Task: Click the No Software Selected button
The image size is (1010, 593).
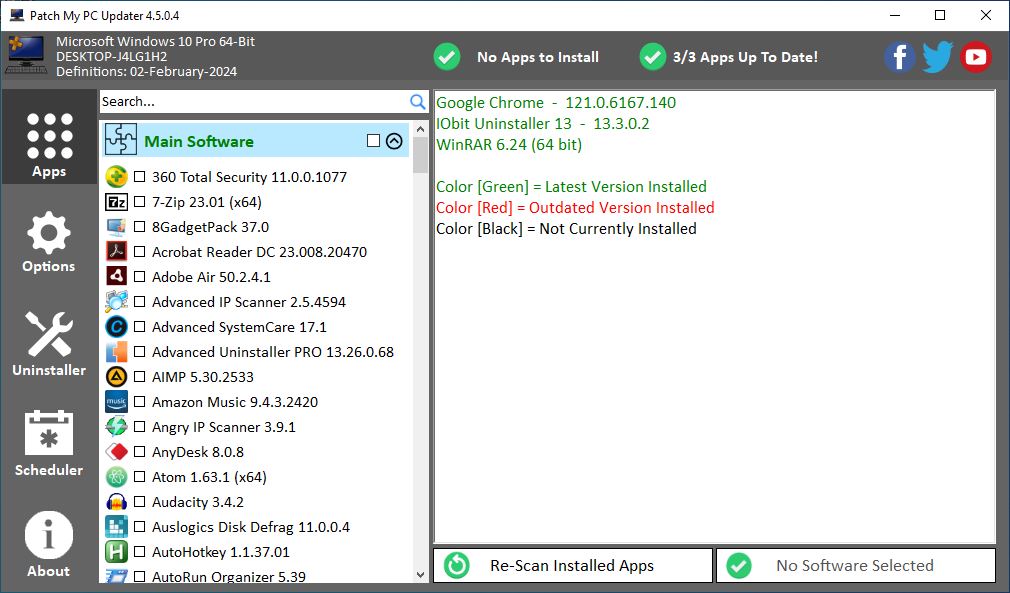Action: click(x=856, y=565)
